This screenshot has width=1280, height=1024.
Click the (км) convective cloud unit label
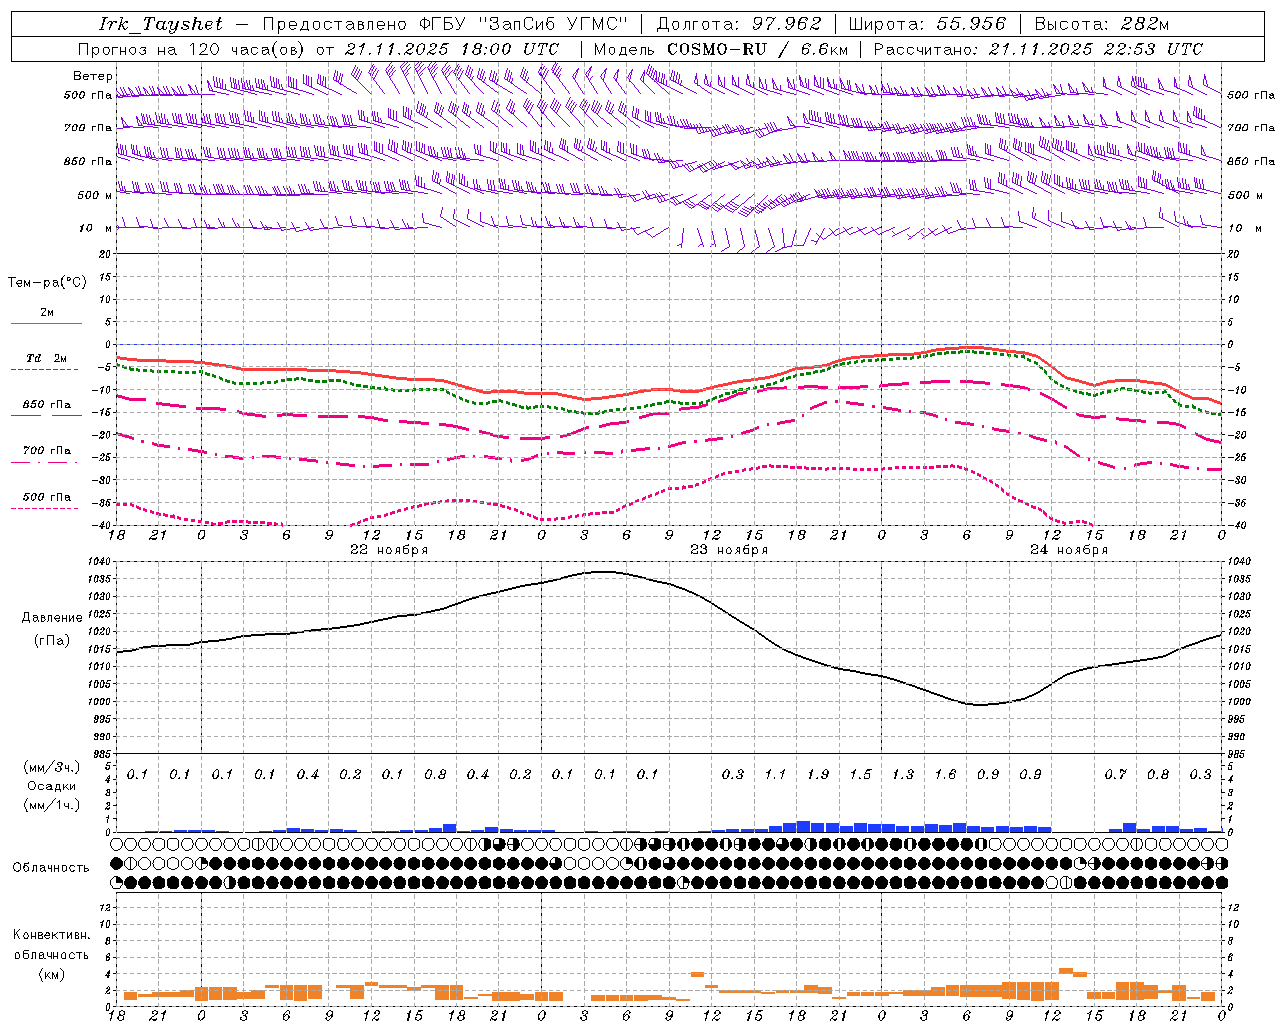point(51,974)
